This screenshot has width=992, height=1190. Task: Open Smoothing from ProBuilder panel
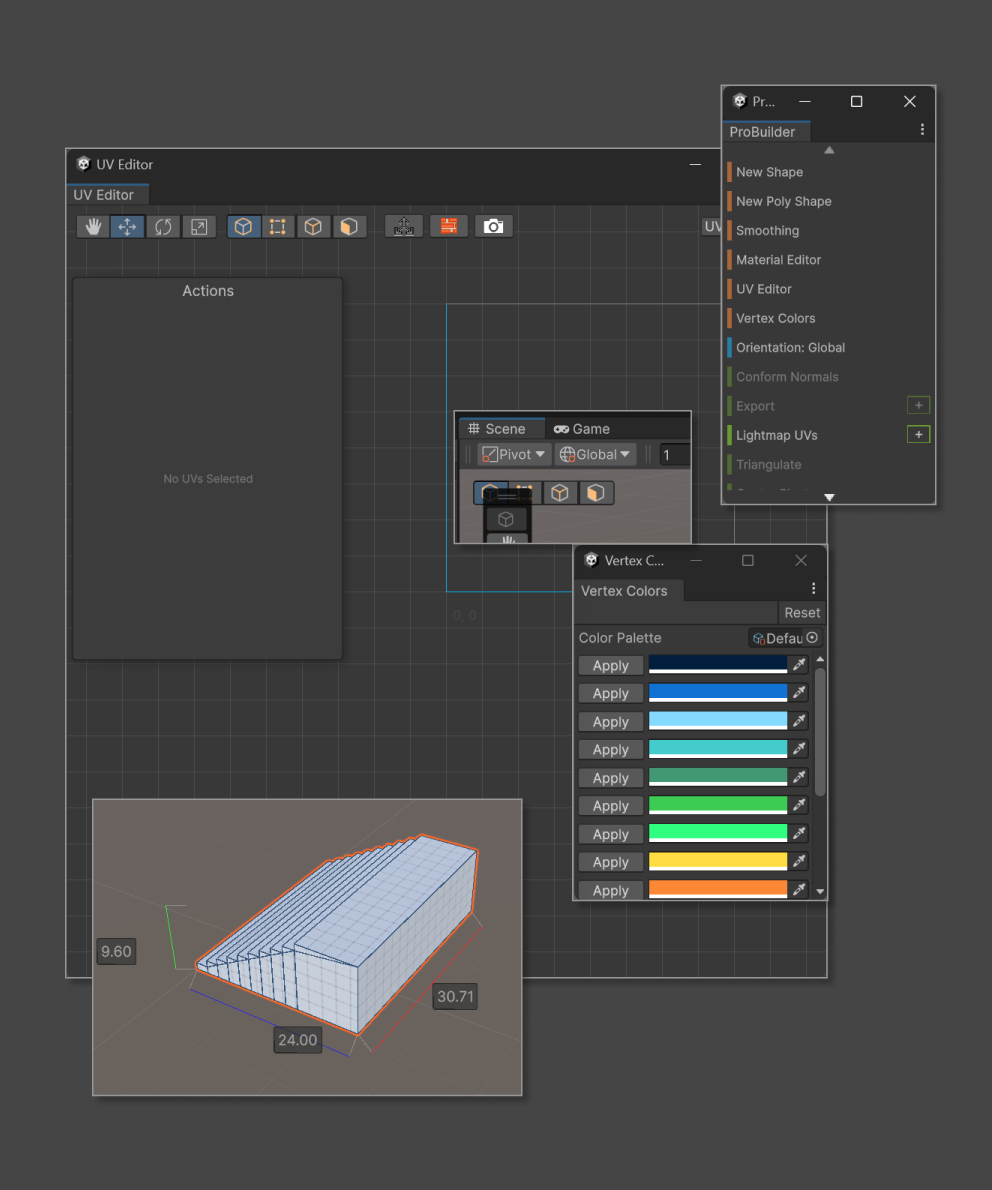point(767,231)
